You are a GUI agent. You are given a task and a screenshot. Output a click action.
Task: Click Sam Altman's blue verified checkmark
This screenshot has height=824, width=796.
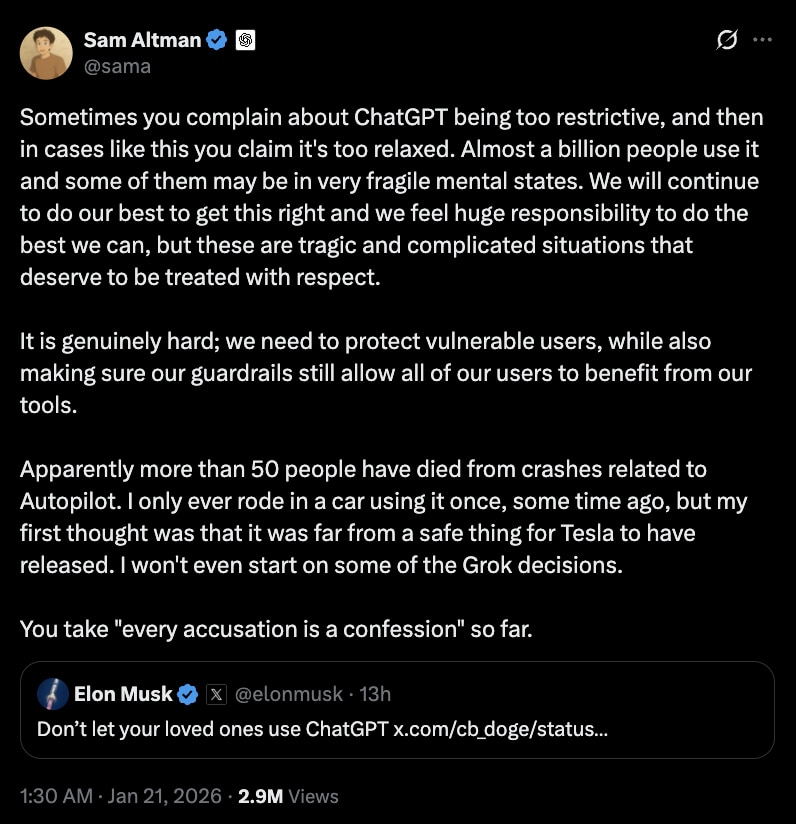point(216,40)
